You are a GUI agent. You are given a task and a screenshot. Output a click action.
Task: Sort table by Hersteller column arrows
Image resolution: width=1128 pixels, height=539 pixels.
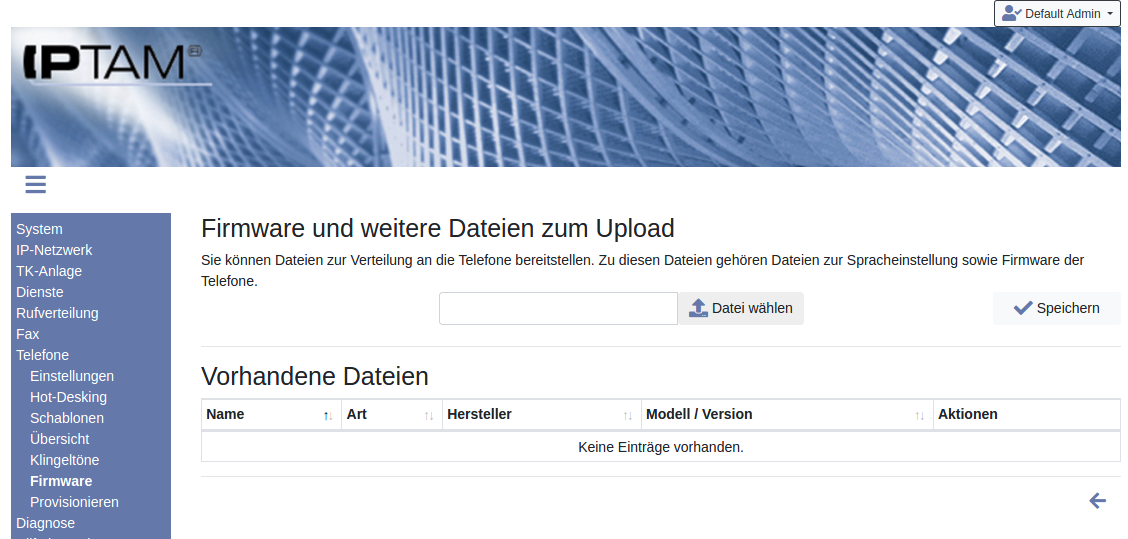tap(628, 415)
